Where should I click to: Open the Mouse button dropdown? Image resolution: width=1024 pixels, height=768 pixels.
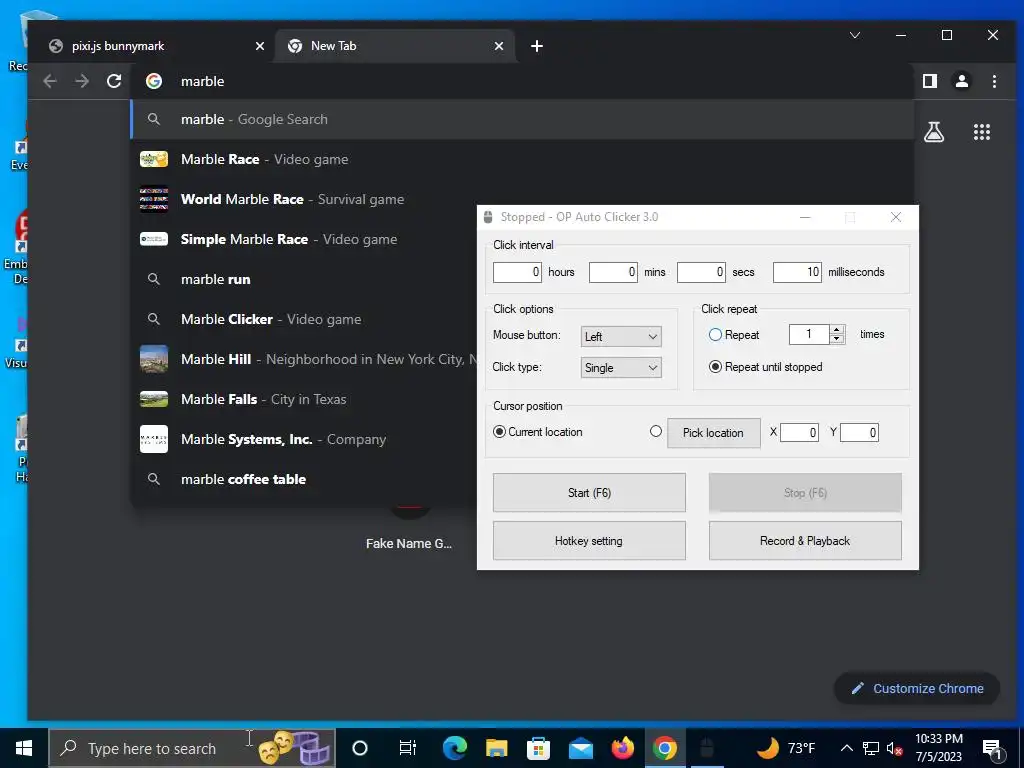pyautogui.click(x=621, y=336)
